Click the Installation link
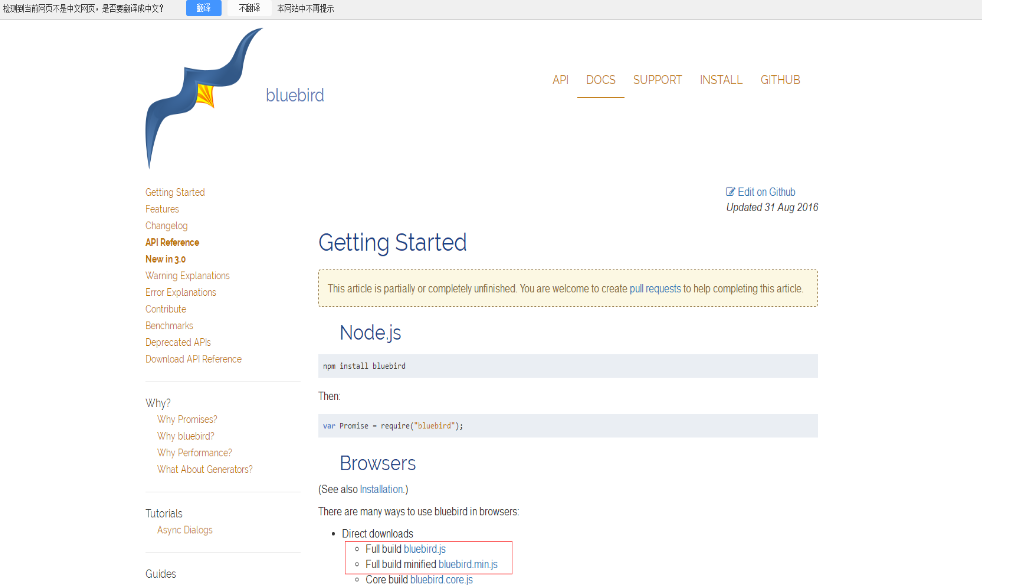Viewport: 1021px width, 585px height. click(382, 489)
